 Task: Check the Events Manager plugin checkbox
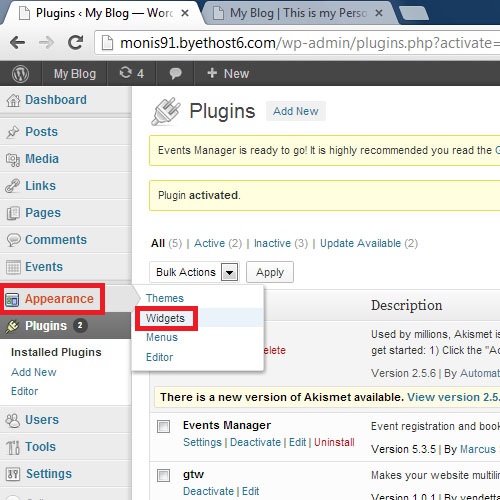(163, 426)
